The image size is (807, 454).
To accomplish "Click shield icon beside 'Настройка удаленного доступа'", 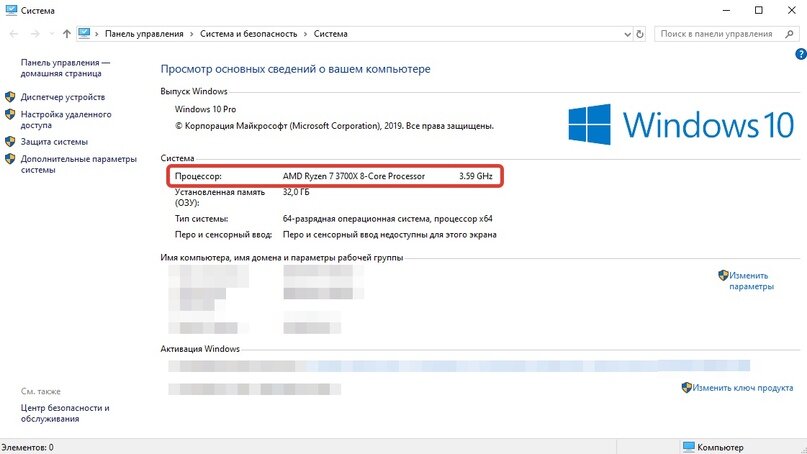I will pos(10,114).
